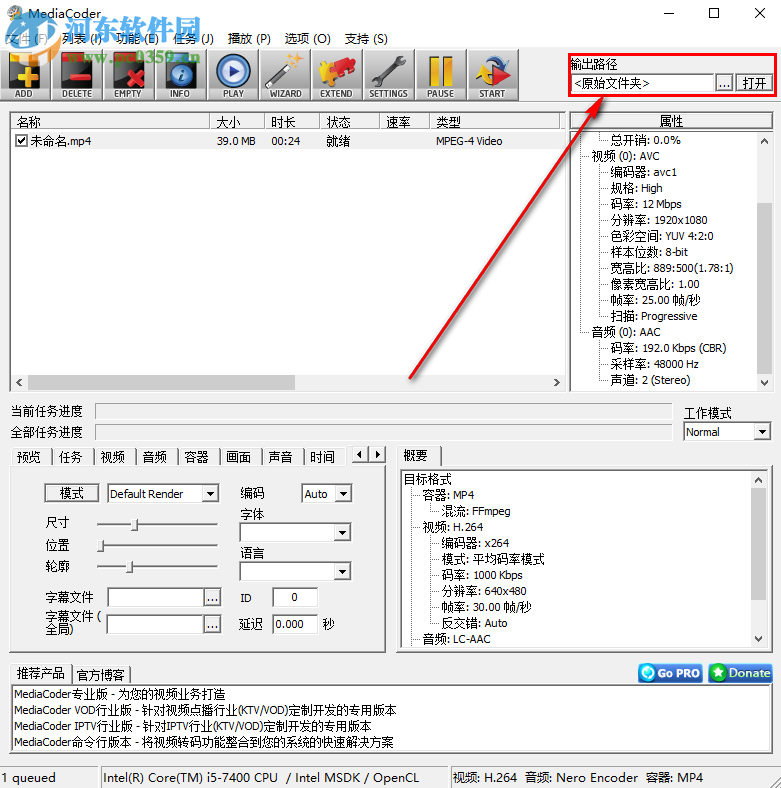Image resolution: width=781 pixels, height=788 pixels.
Task: Open the 列表 (I) menu
Action: coord(81,39)
